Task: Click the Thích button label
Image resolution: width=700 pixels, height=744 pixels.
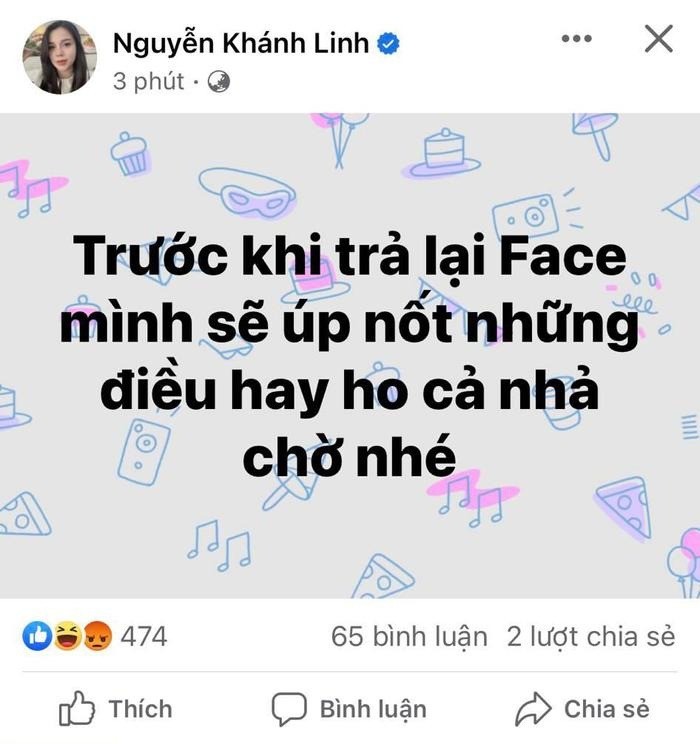Action: tap(140, 709)
